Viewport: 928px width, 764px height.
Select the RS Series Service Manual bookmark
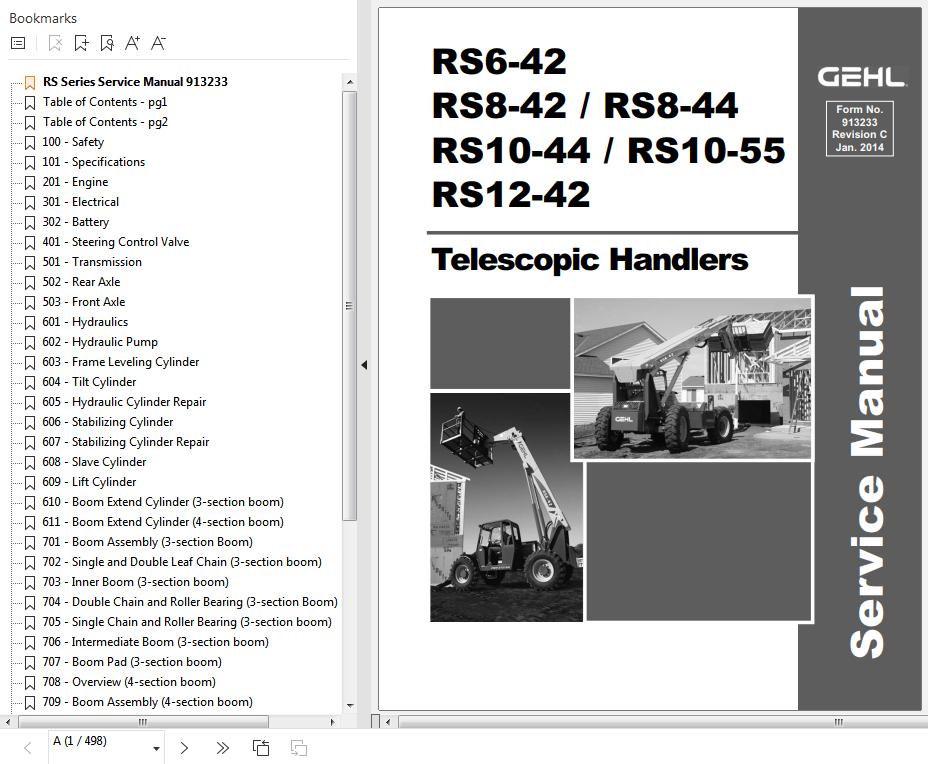pyautogui.click(x=135, y=82)
